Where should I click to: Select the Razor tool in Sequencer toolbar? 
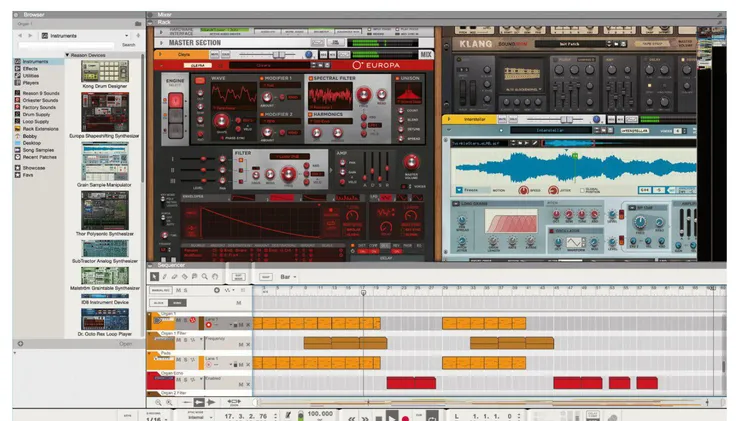click(185, 277)
